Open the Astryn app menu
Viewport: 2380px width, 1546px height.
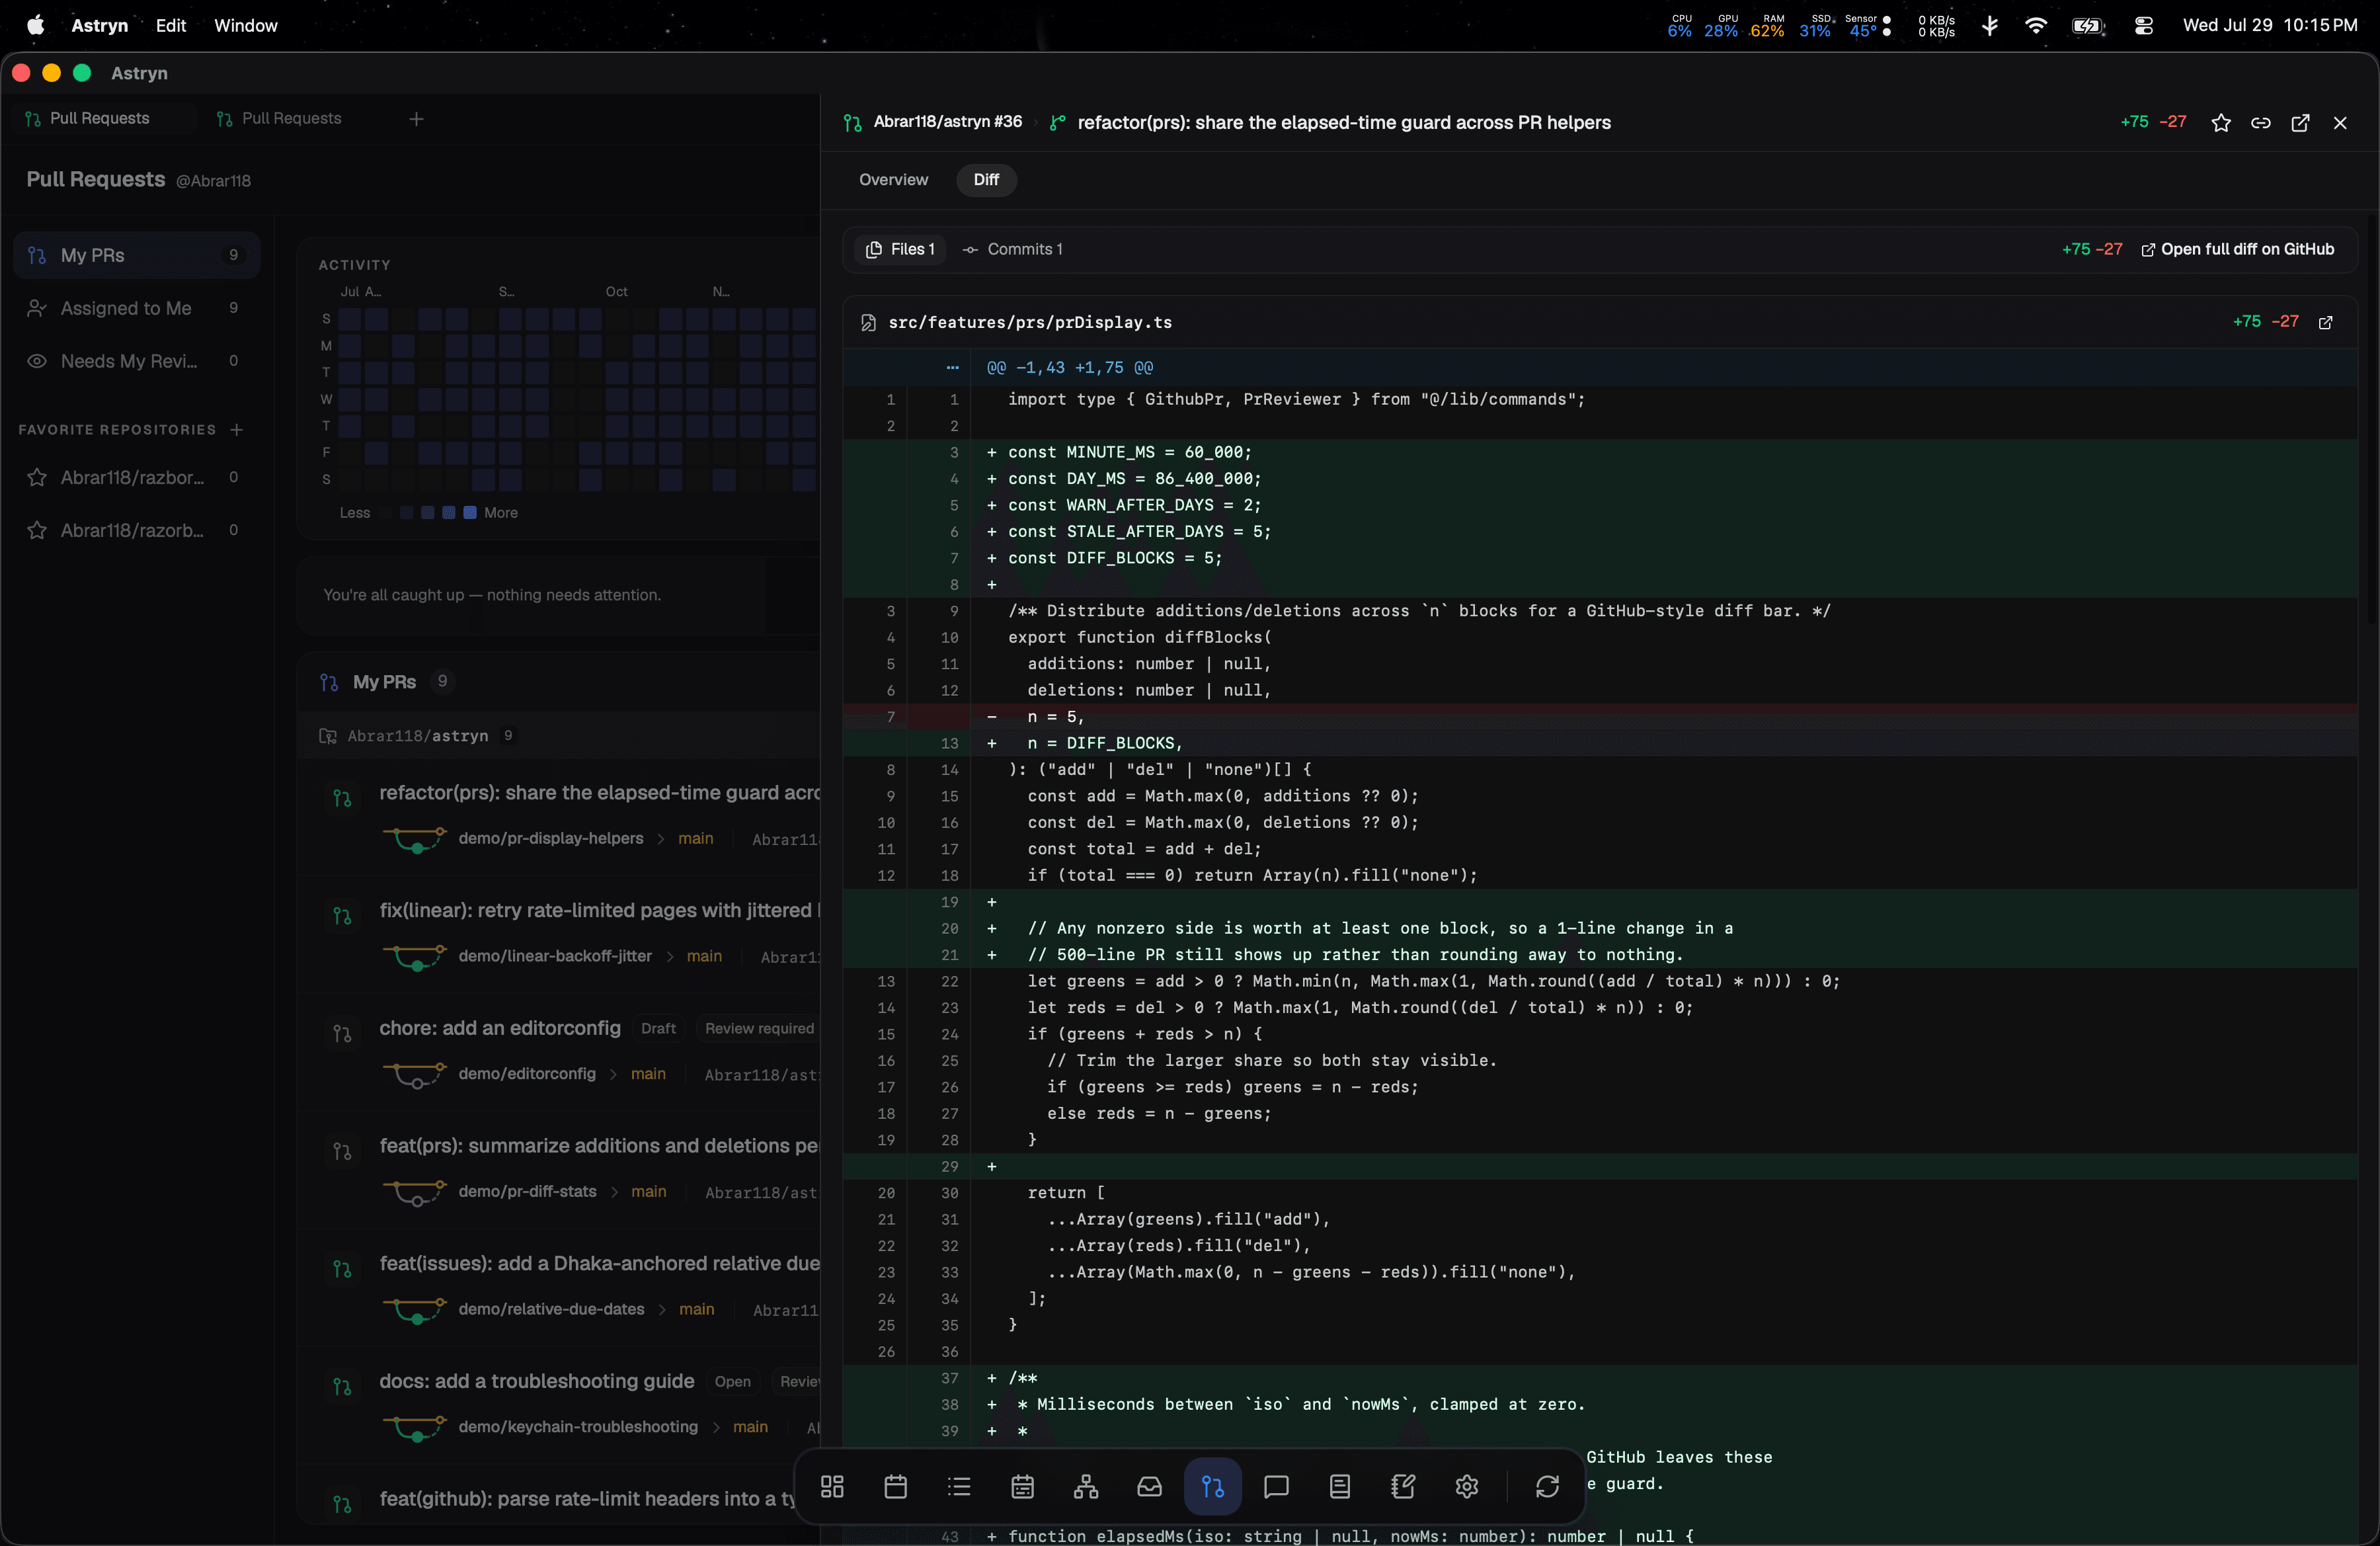click(x=100, y=25)
